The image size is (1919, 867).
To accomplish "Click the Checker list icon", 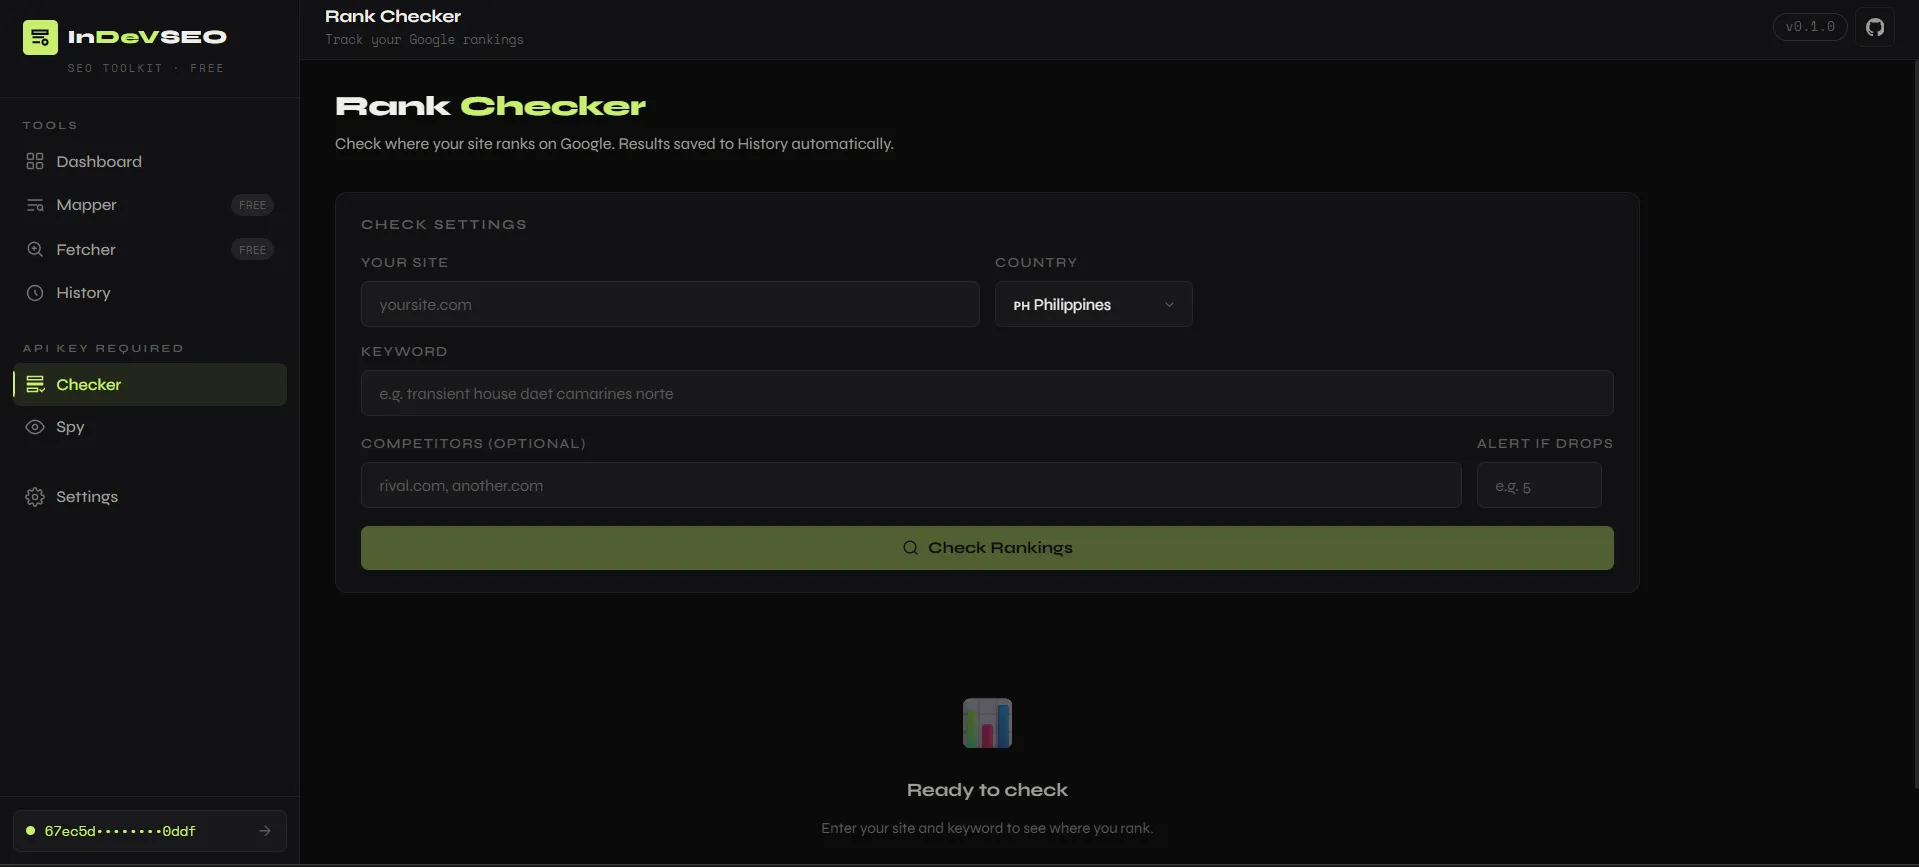I will coord(35,384).
